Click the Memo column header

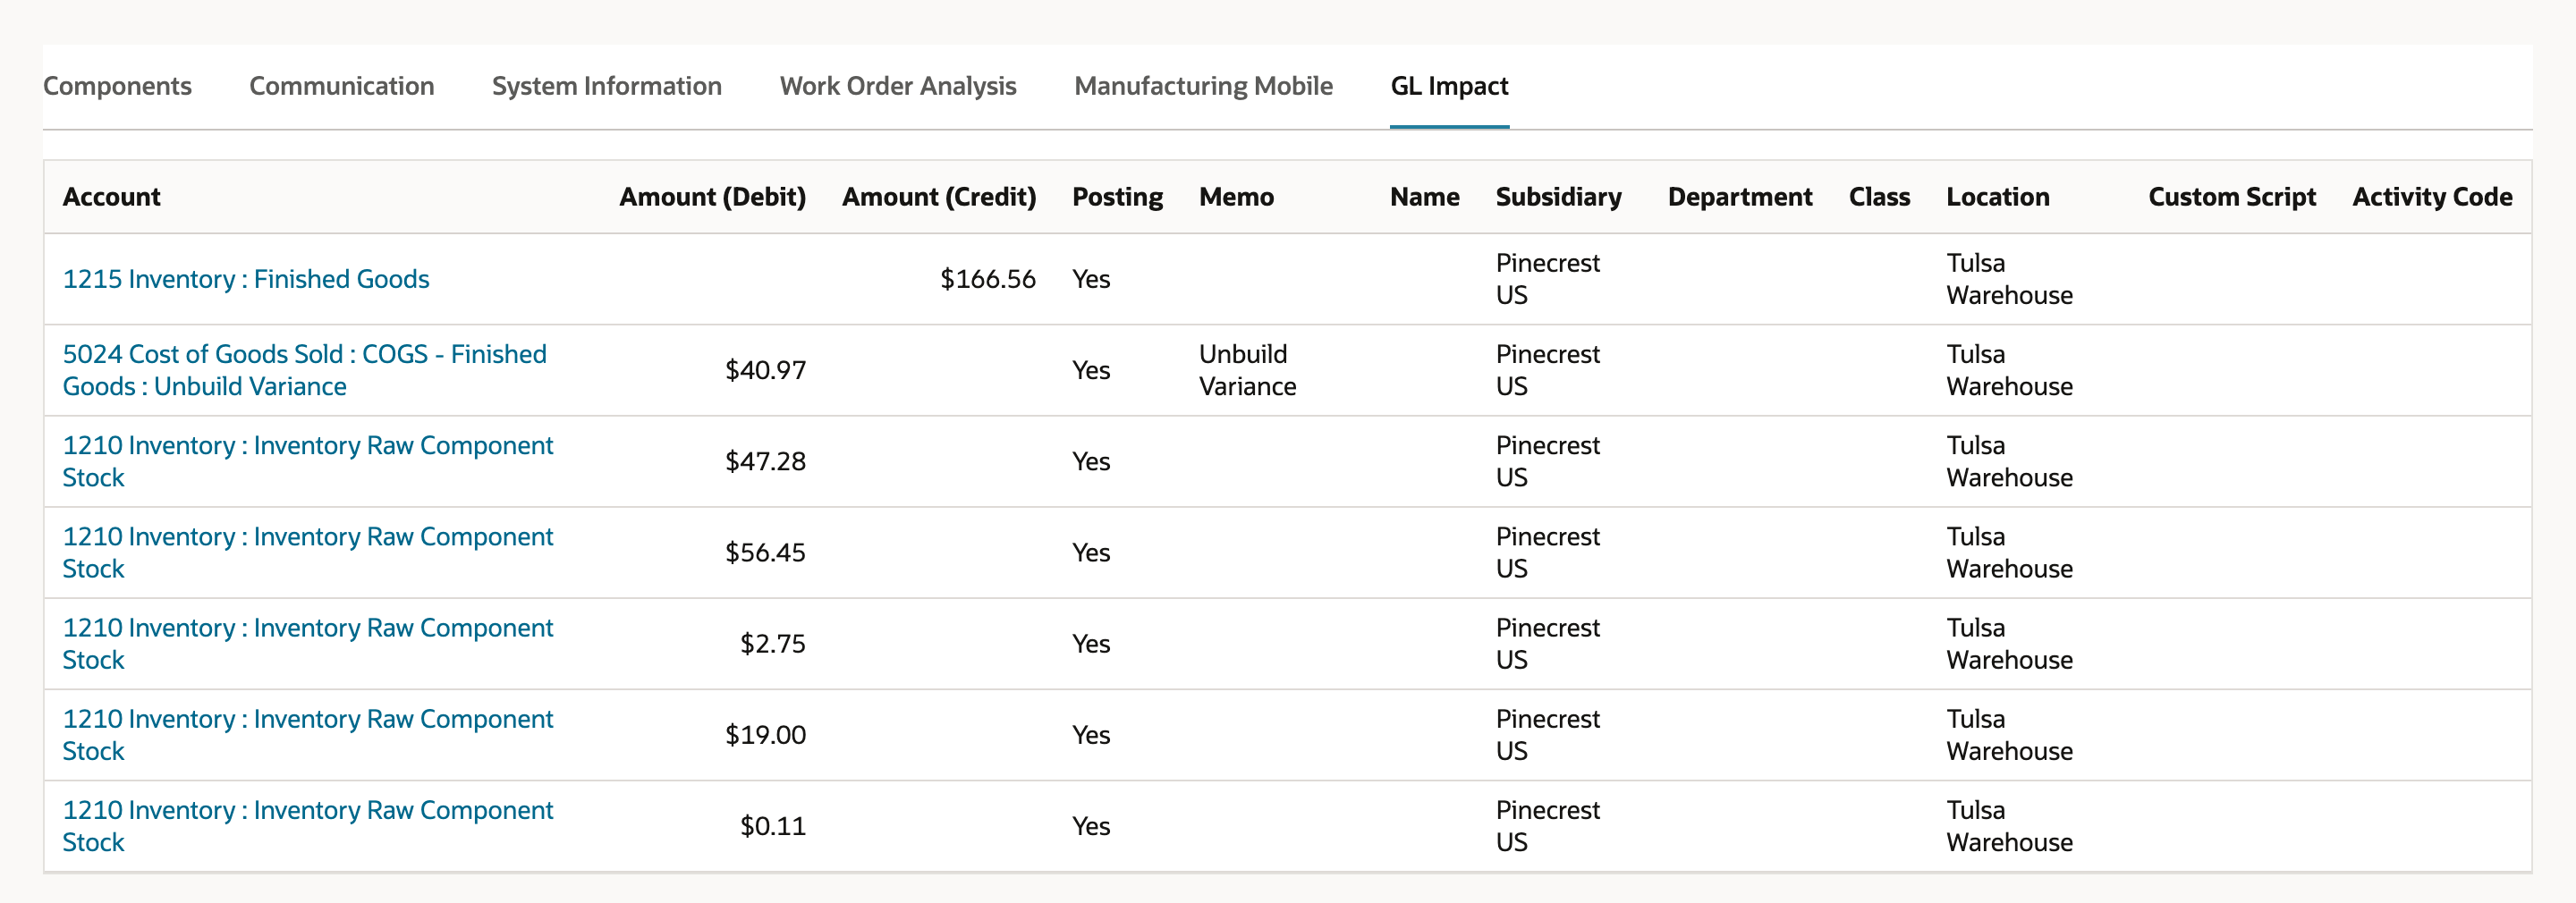click(x=1236, y=197)
